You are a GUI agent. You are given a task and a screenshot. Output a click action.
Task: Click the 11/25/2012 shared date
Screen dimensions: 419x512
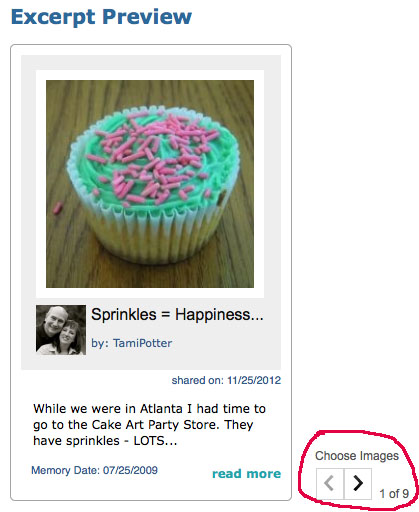(254, 380)
